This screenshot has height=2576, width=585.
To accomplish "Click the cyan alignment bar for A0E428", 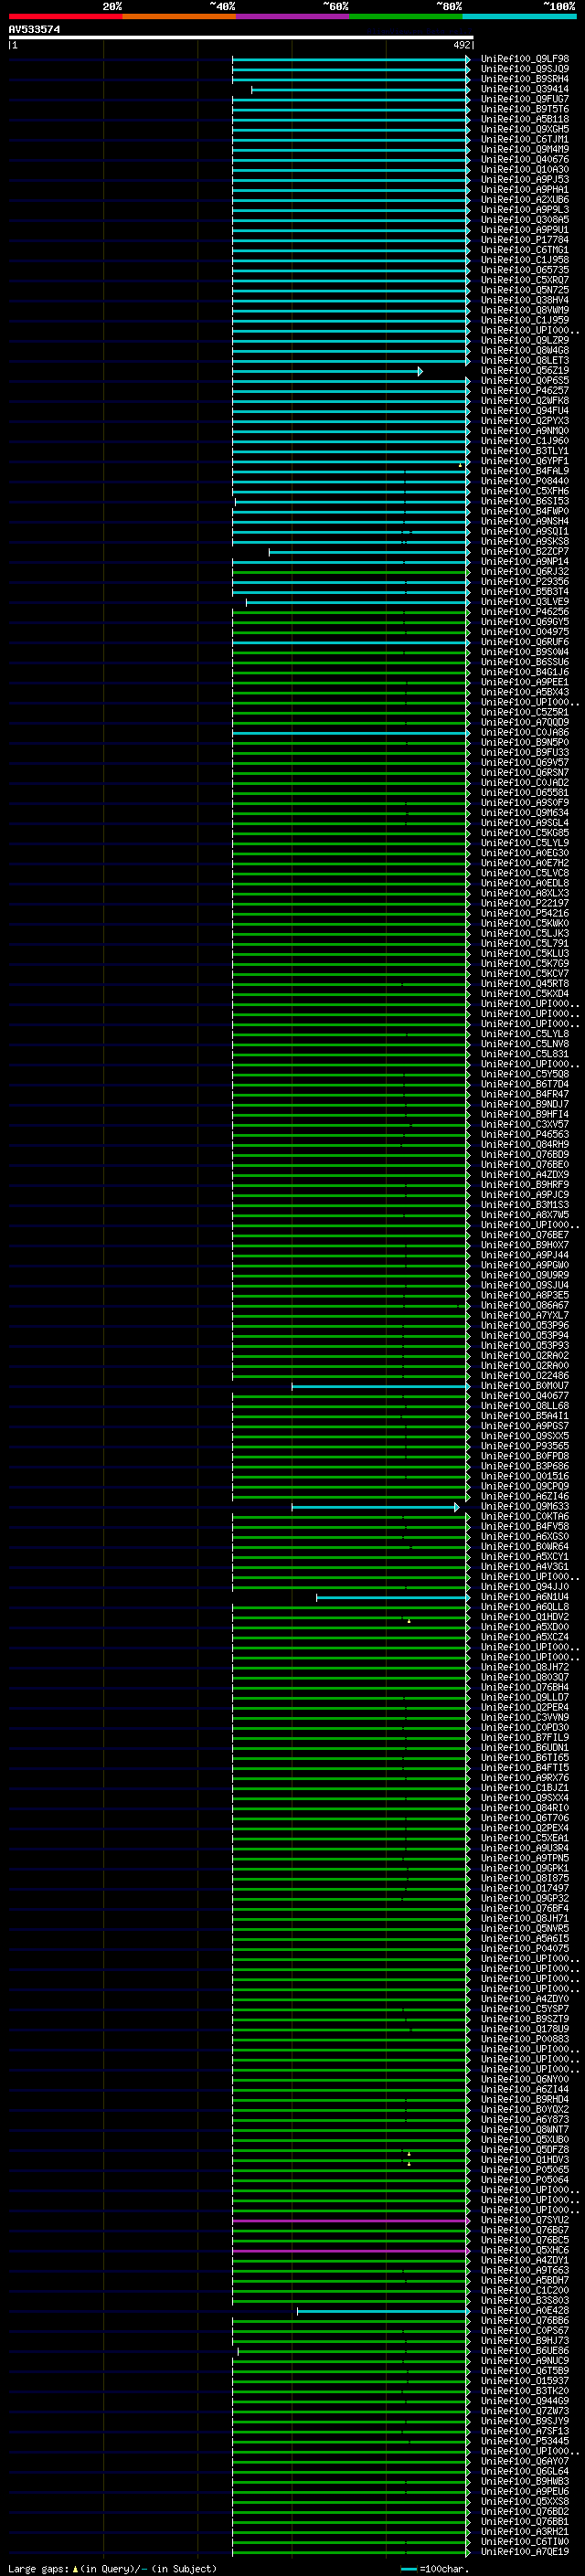I will coord(383,2311).
